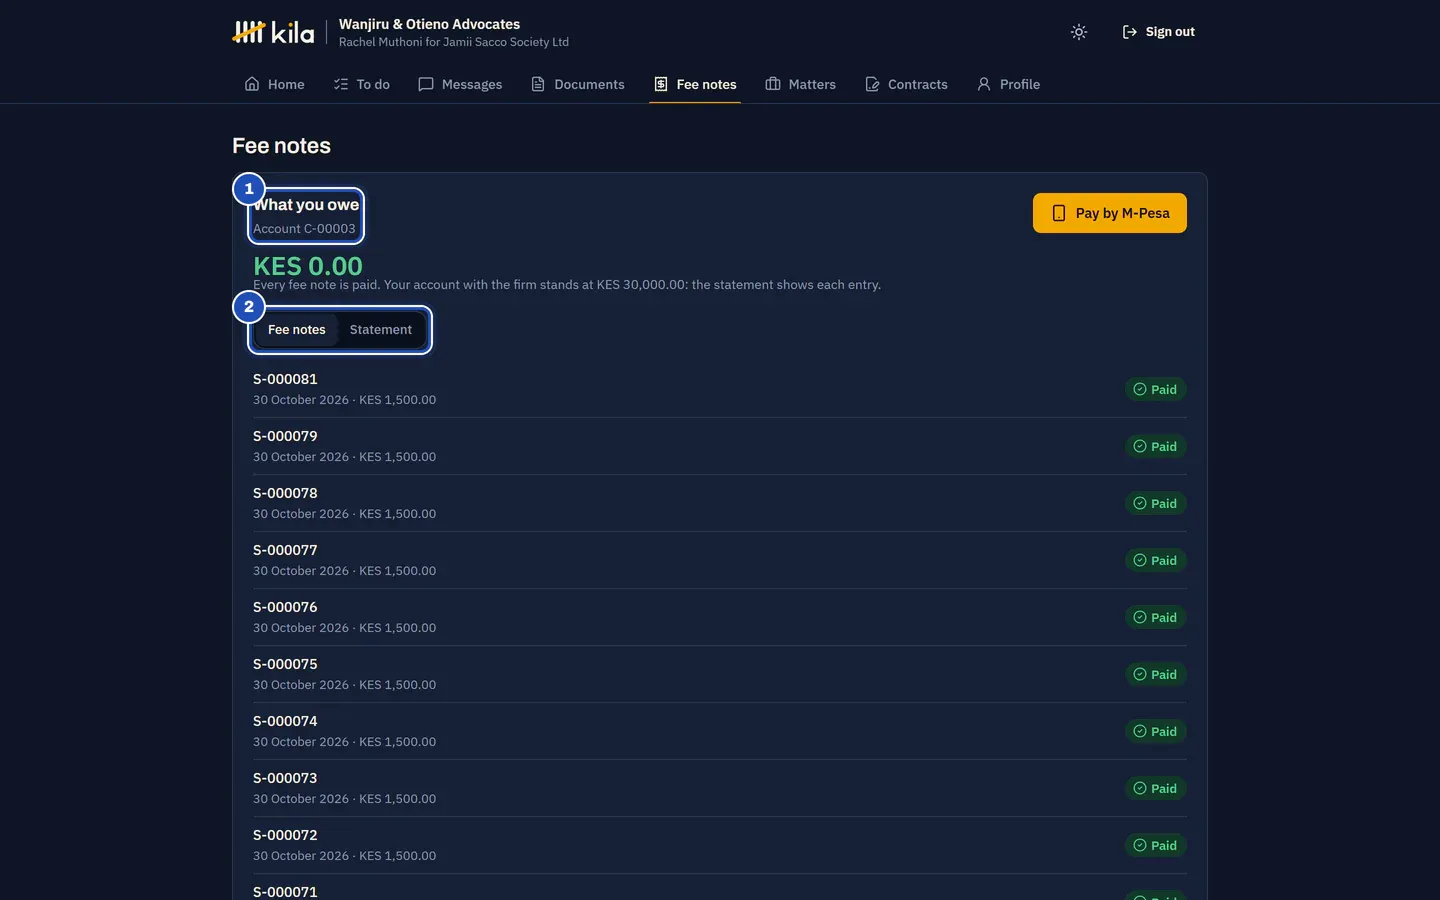Open fee note S-000079
This screenshot has height=900, width=1440.
[720, 446]
